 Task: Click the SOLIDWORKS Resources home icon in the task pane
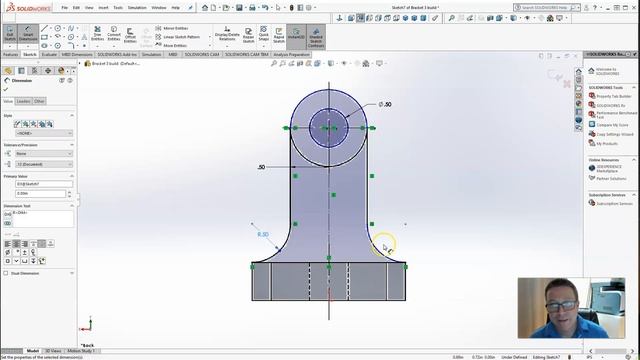[578, 71]
